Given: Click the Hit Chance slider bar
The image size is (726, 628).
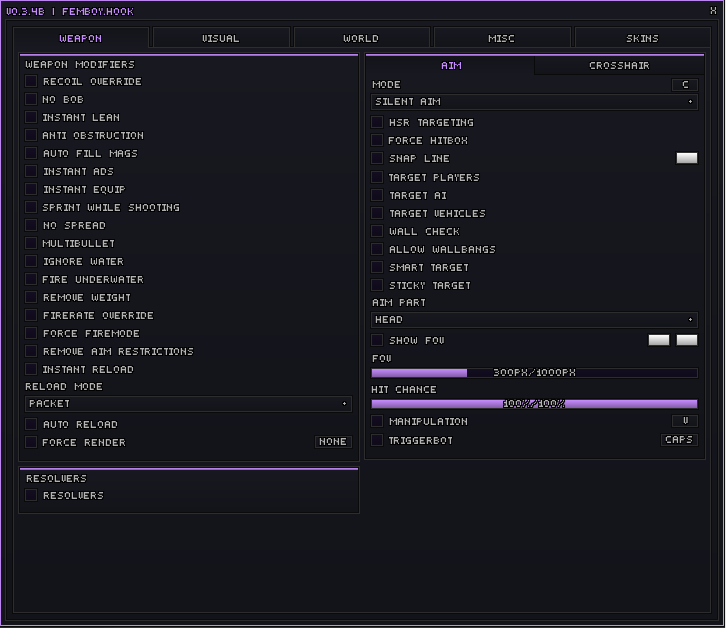Looking at the screenshot, I should [534, 404].
